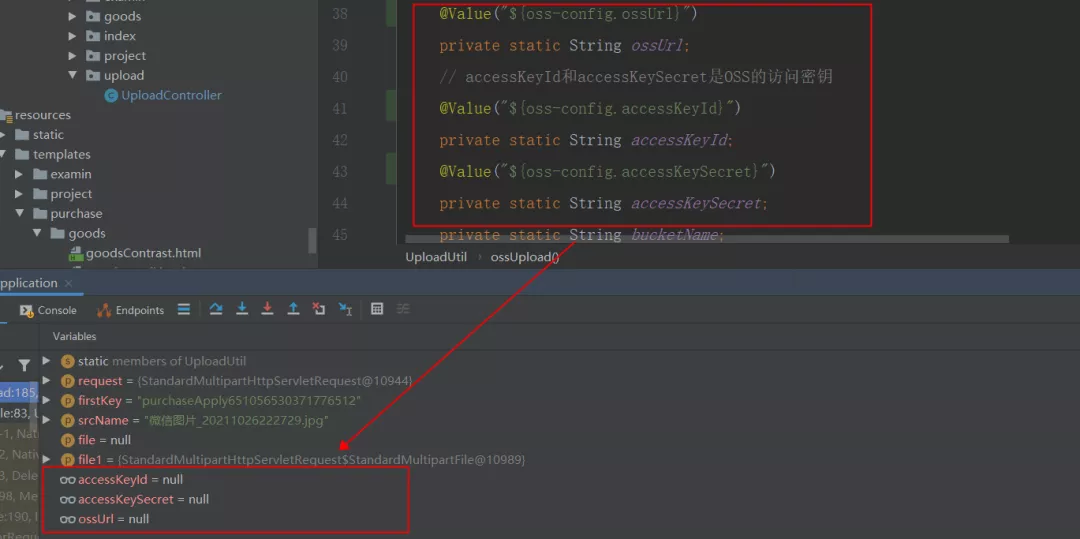Click the parameter icon next to file1

(x=68, y=459)
